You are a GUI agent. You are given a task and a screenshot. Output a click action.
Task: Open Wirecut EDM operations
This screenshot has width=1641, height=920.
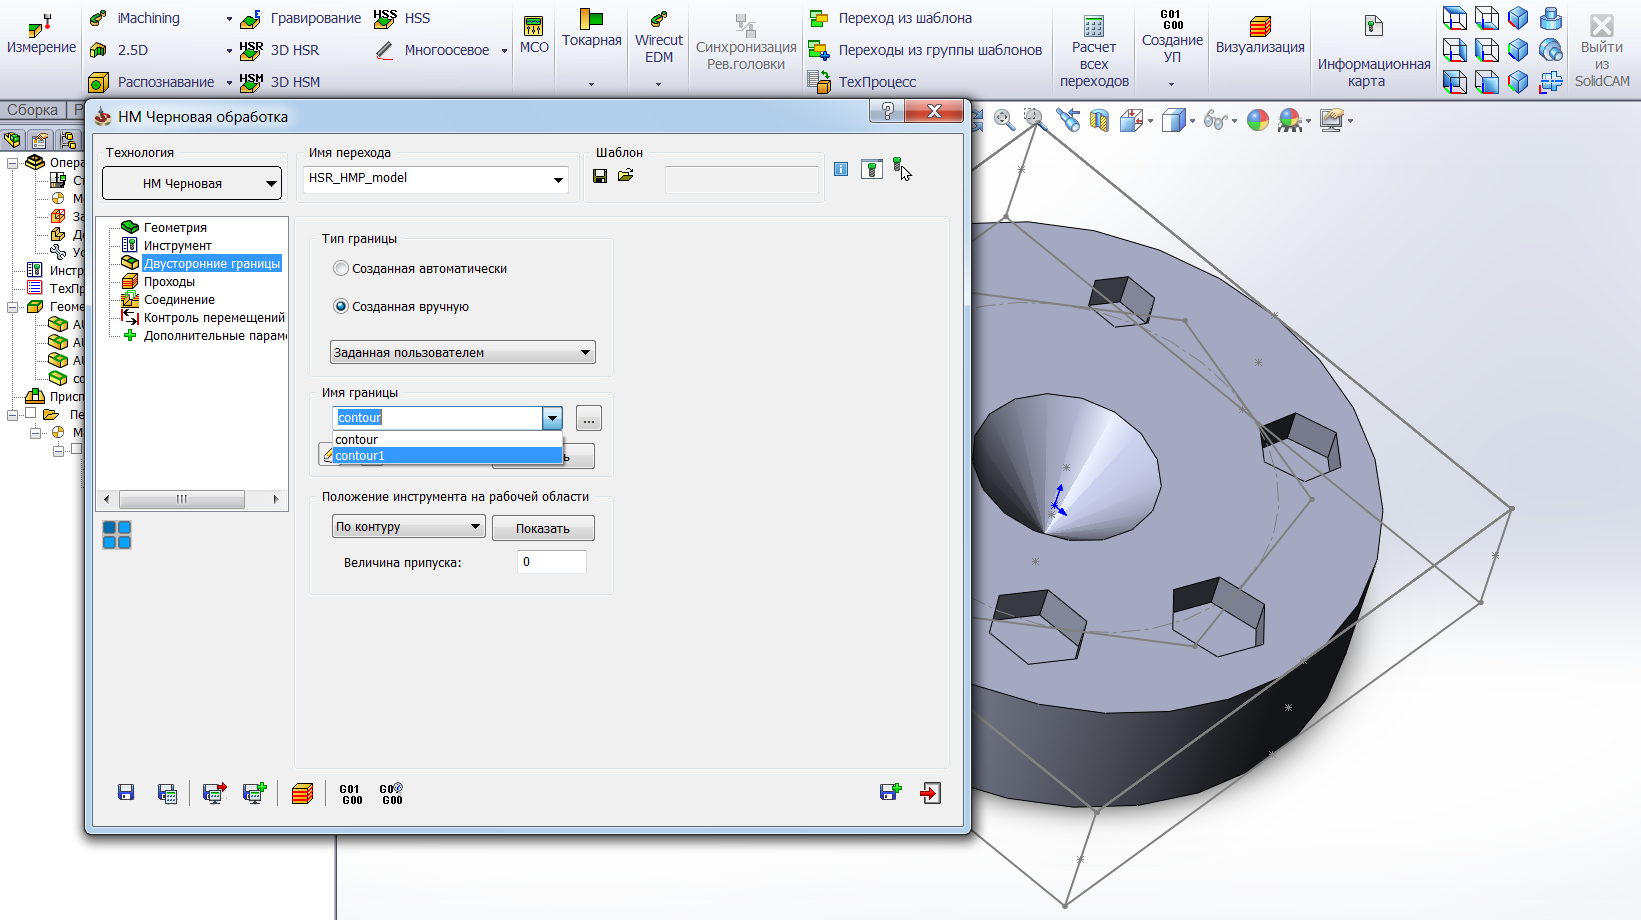pos(659,37)
